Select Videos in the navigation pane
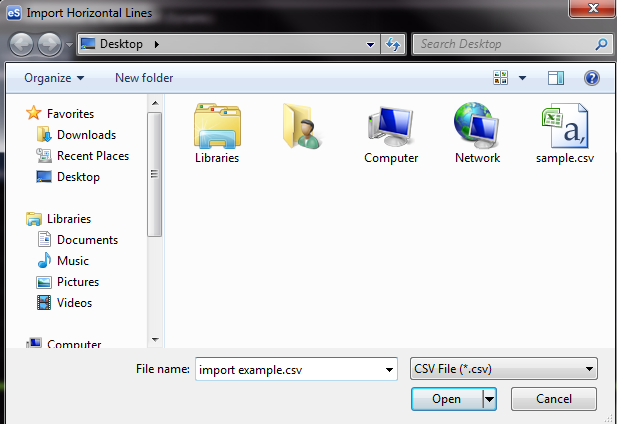The image size is (617, 424). click(x=65, y=303)
